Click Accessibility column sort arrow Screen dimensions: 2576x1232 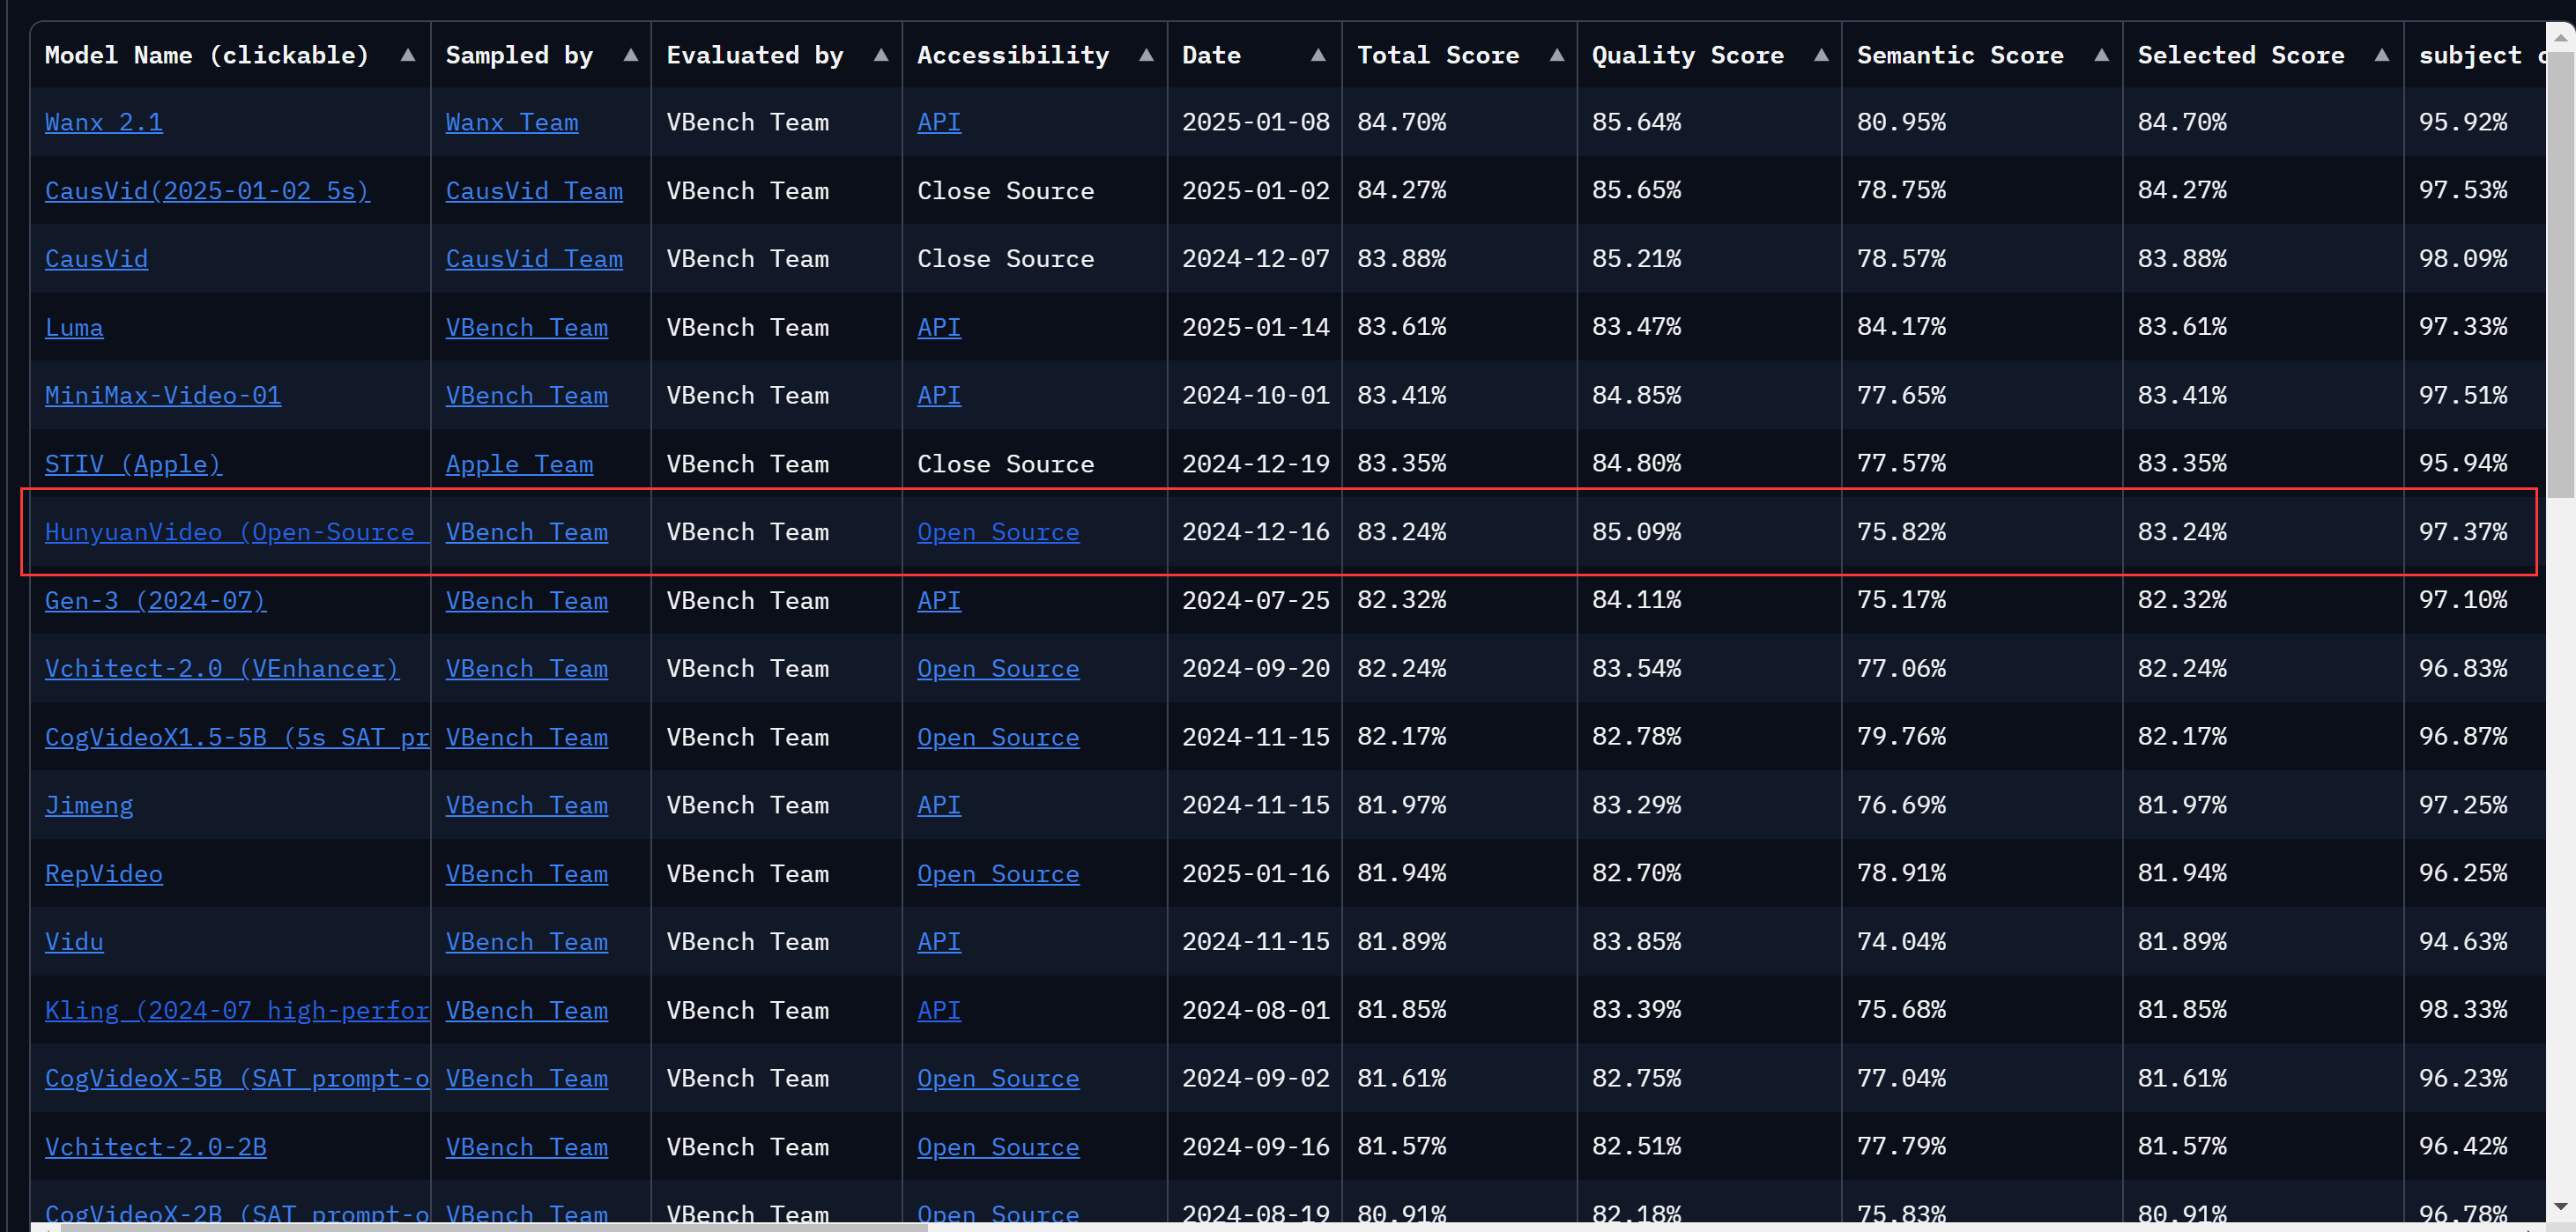[1146, 55]
